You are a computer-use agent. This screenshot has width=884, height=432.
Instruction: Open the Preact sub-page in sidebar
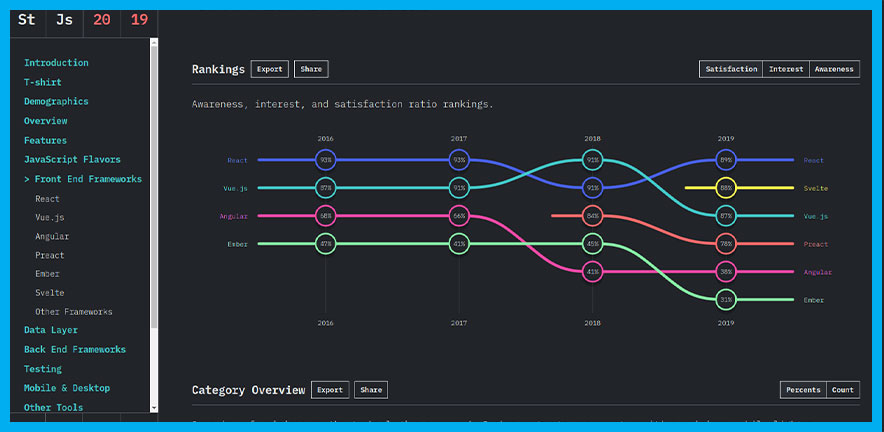coord(50,255)
